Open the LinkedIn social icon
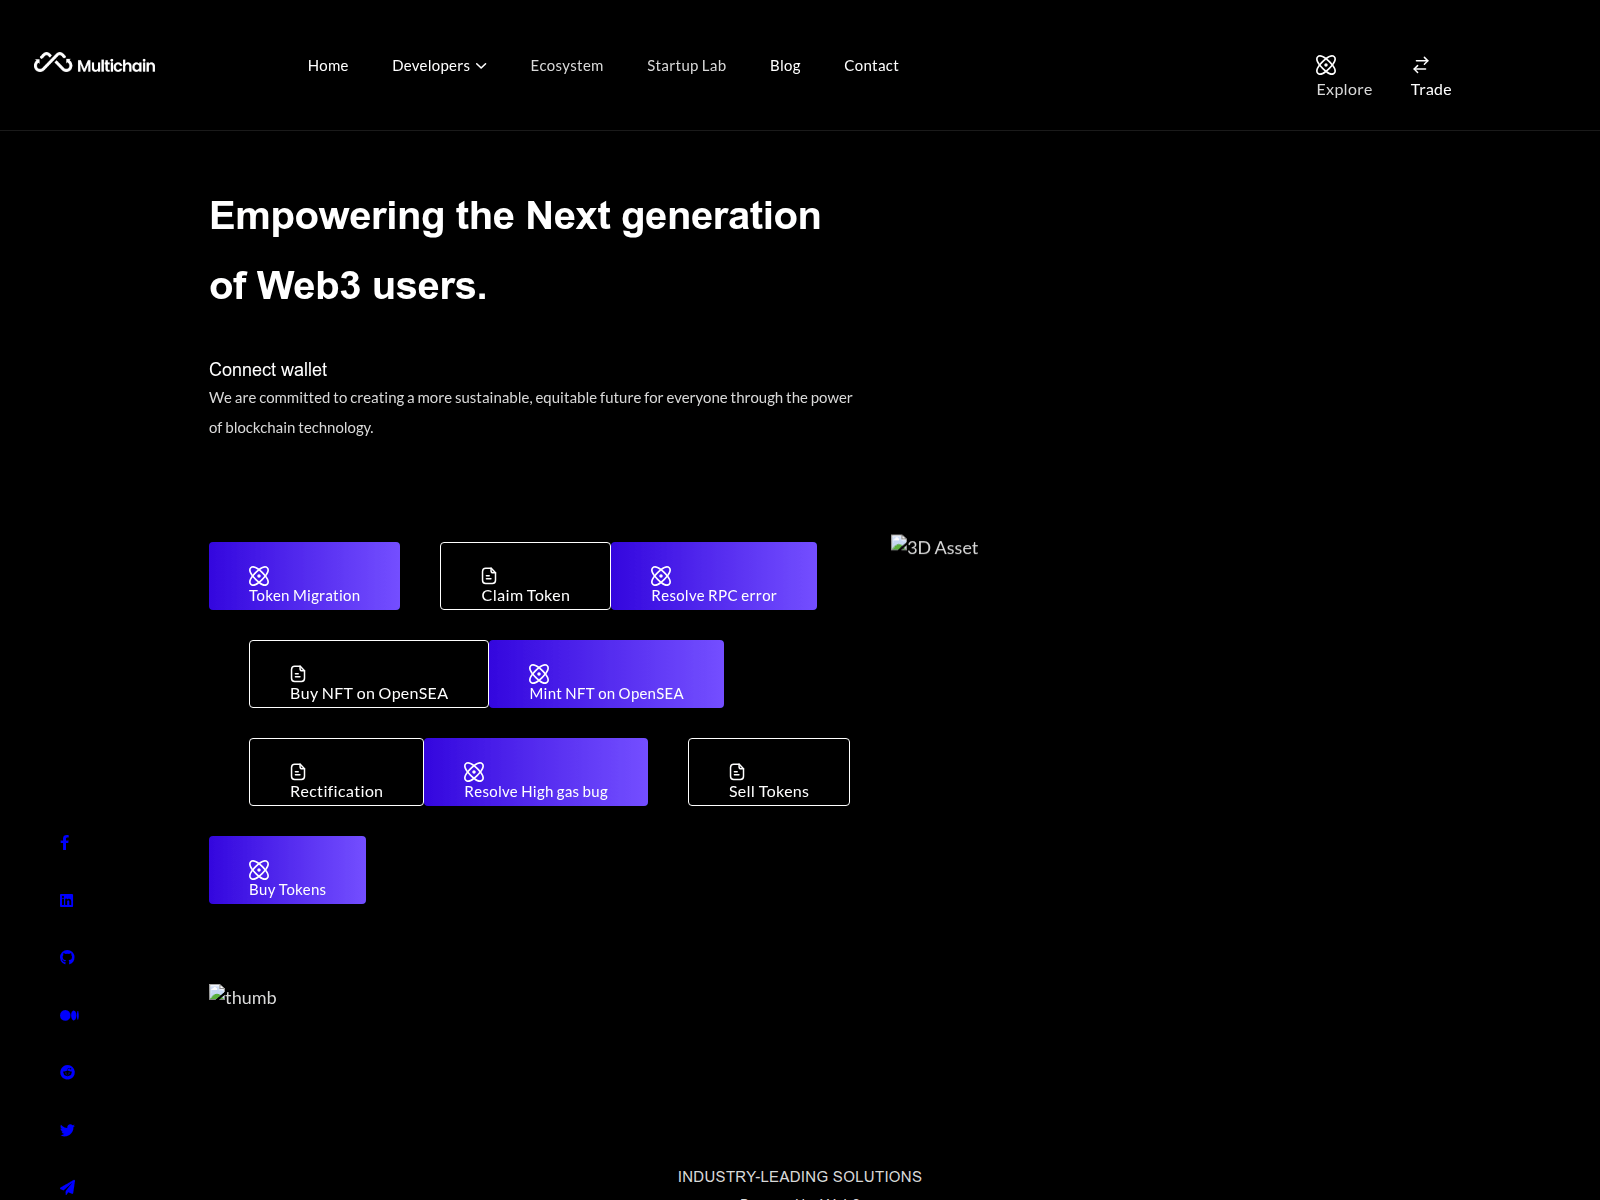The image size is (1600, 1200). click(67, 901)
